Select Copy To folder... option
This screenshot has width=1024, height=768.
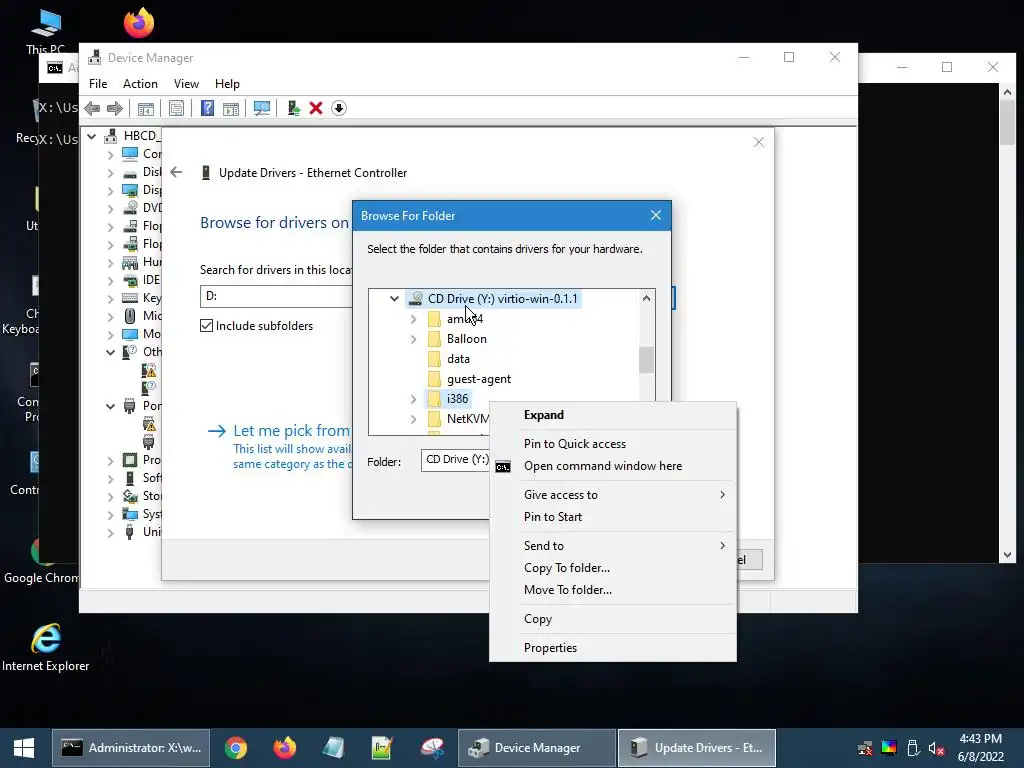613,568
